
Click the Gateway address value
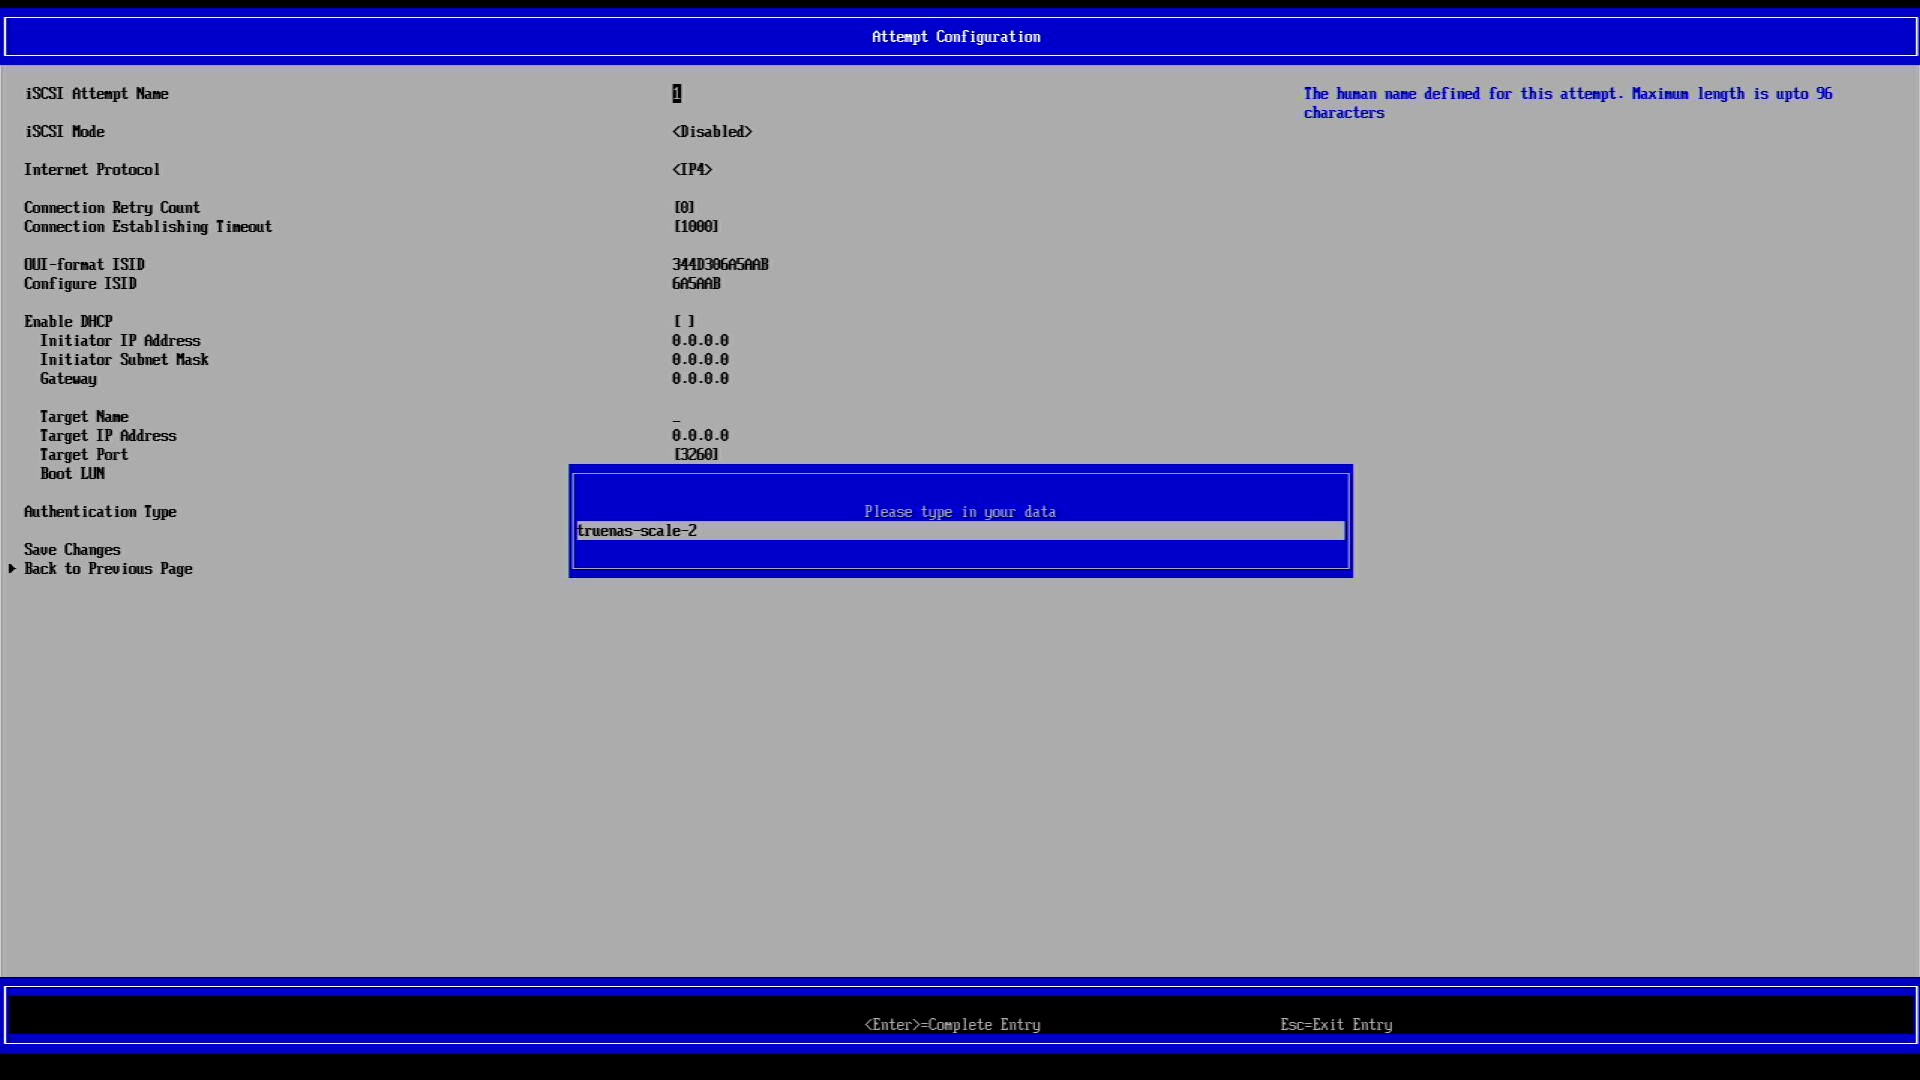(x=700, y=379)
